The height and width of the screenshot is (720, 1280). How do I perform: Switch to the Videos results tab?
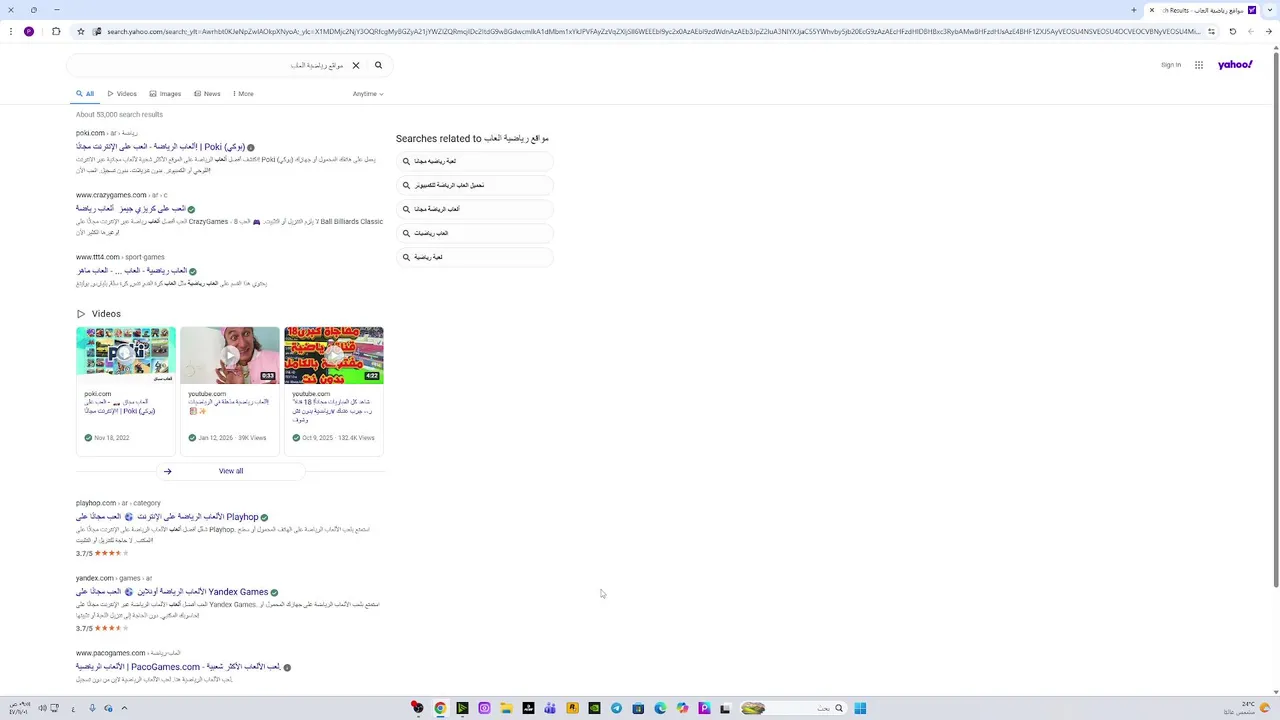tap(122, 94)
